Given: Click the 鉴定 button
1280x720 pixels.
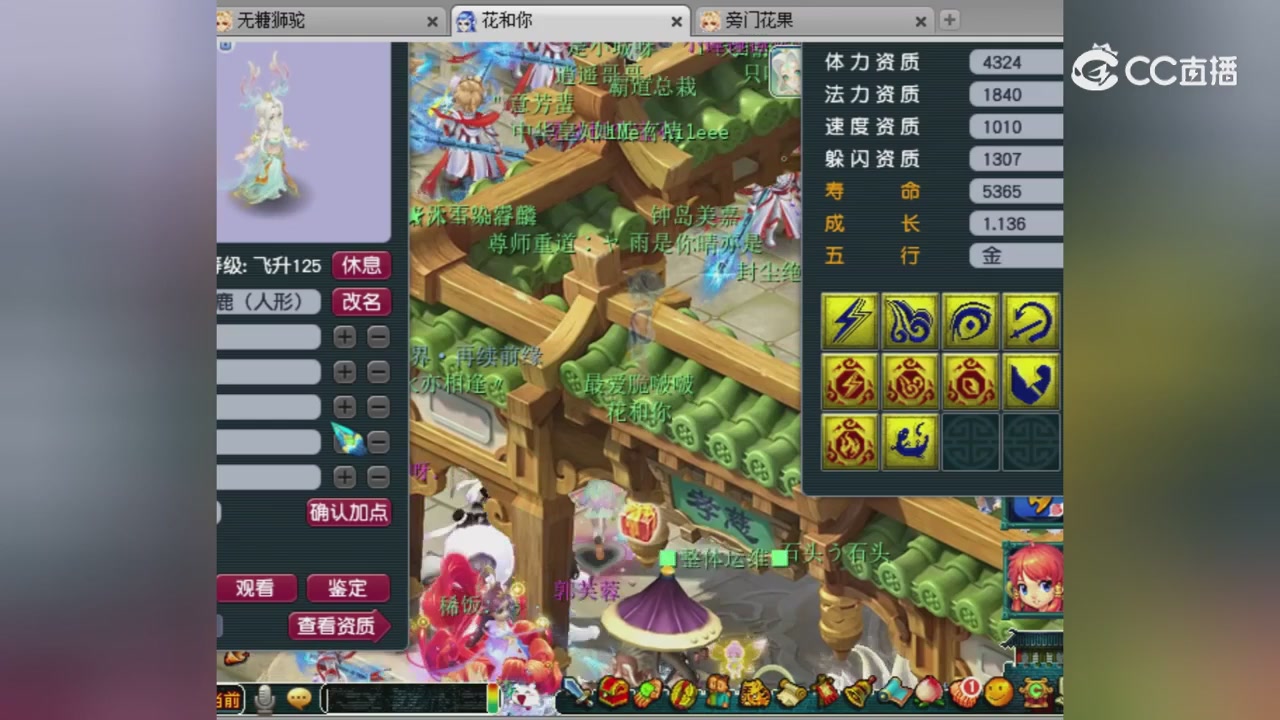Looking at the screenshot, I should click(348, 589).
